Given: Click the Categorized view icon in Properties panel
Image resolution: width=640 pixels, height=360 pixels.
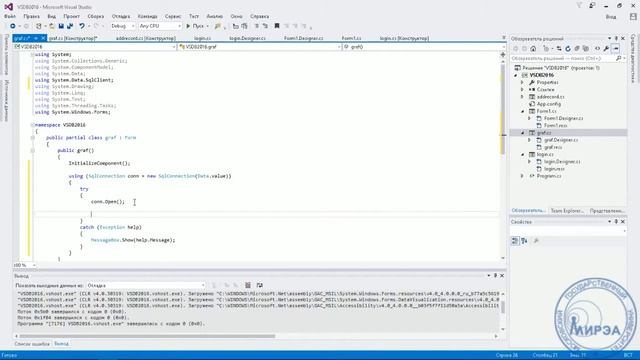Looking at the screenshot, I should (515, 241).
